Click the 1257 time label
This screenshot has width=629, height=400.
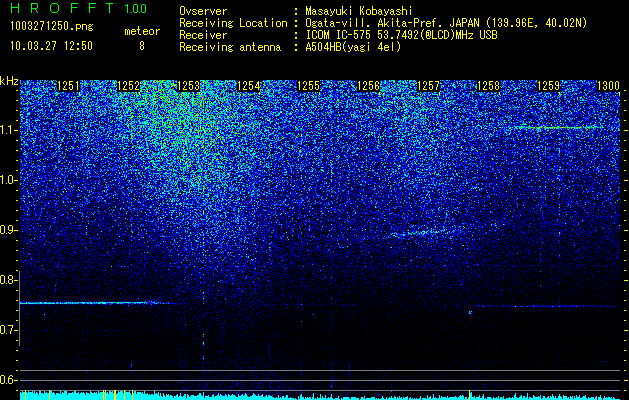428,86
